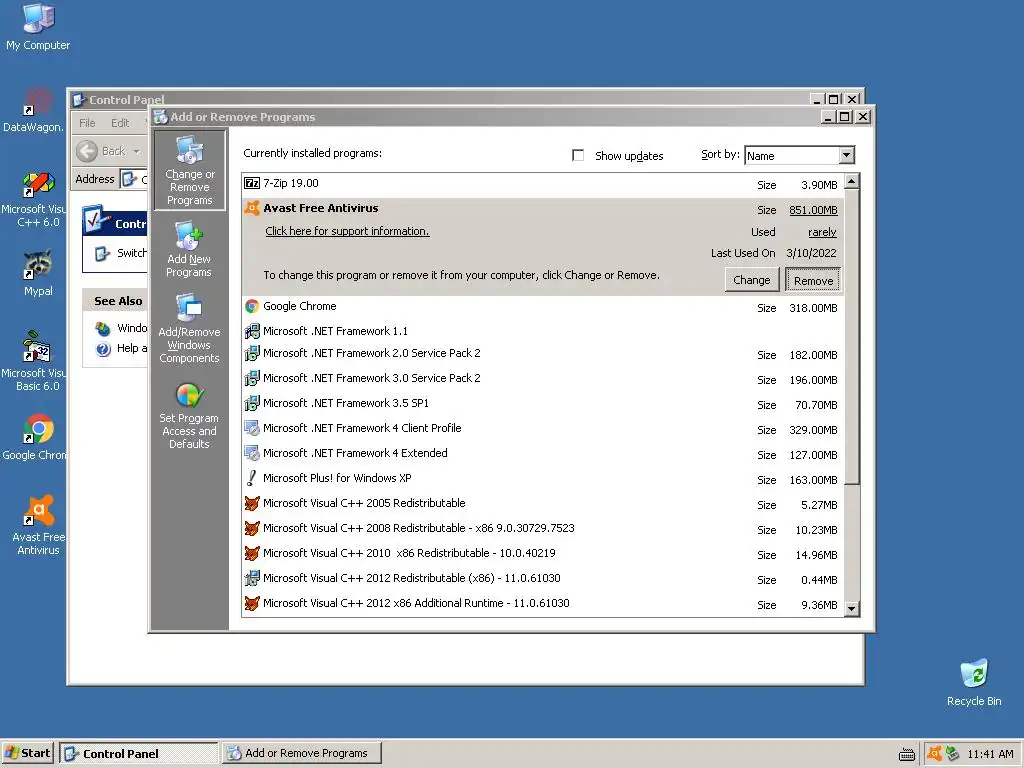Select Google Chrome program row text
This screenshot has width=1024, height=768.
click(300, 306)
